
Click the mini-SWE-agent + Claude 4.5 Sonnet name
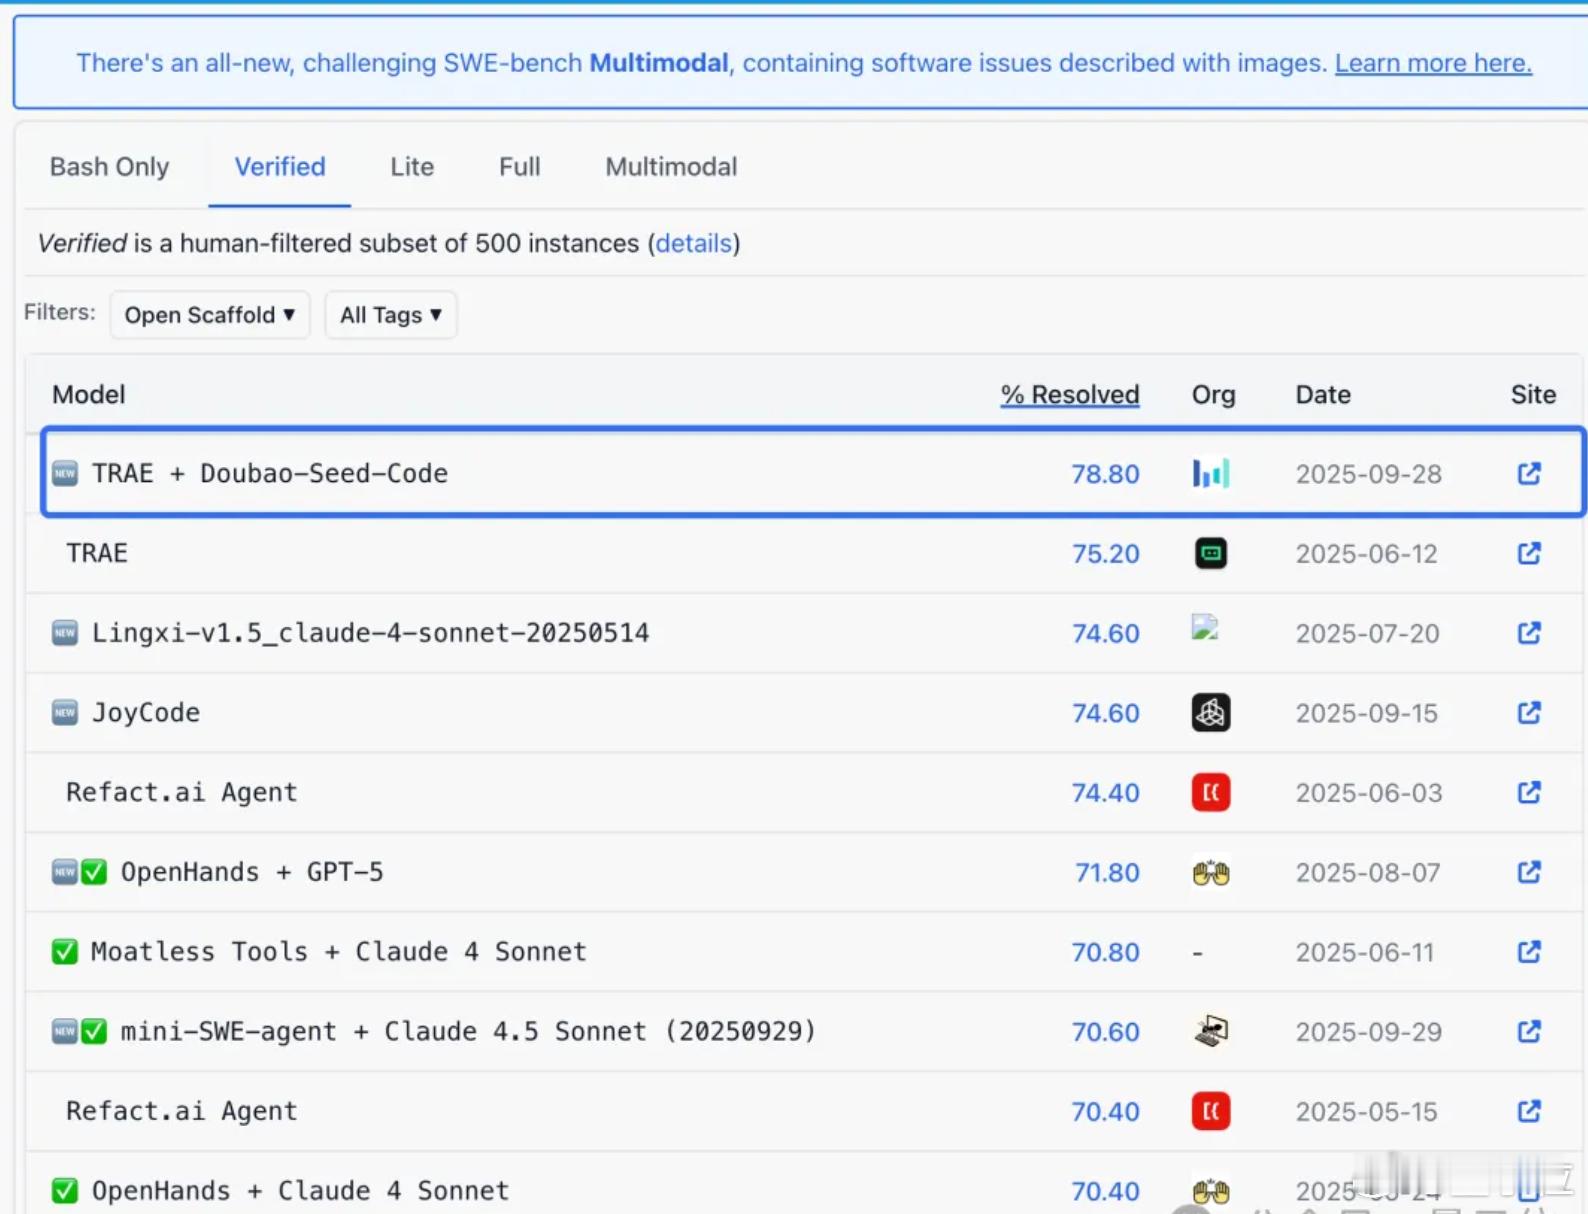(x=468, y=1031)
